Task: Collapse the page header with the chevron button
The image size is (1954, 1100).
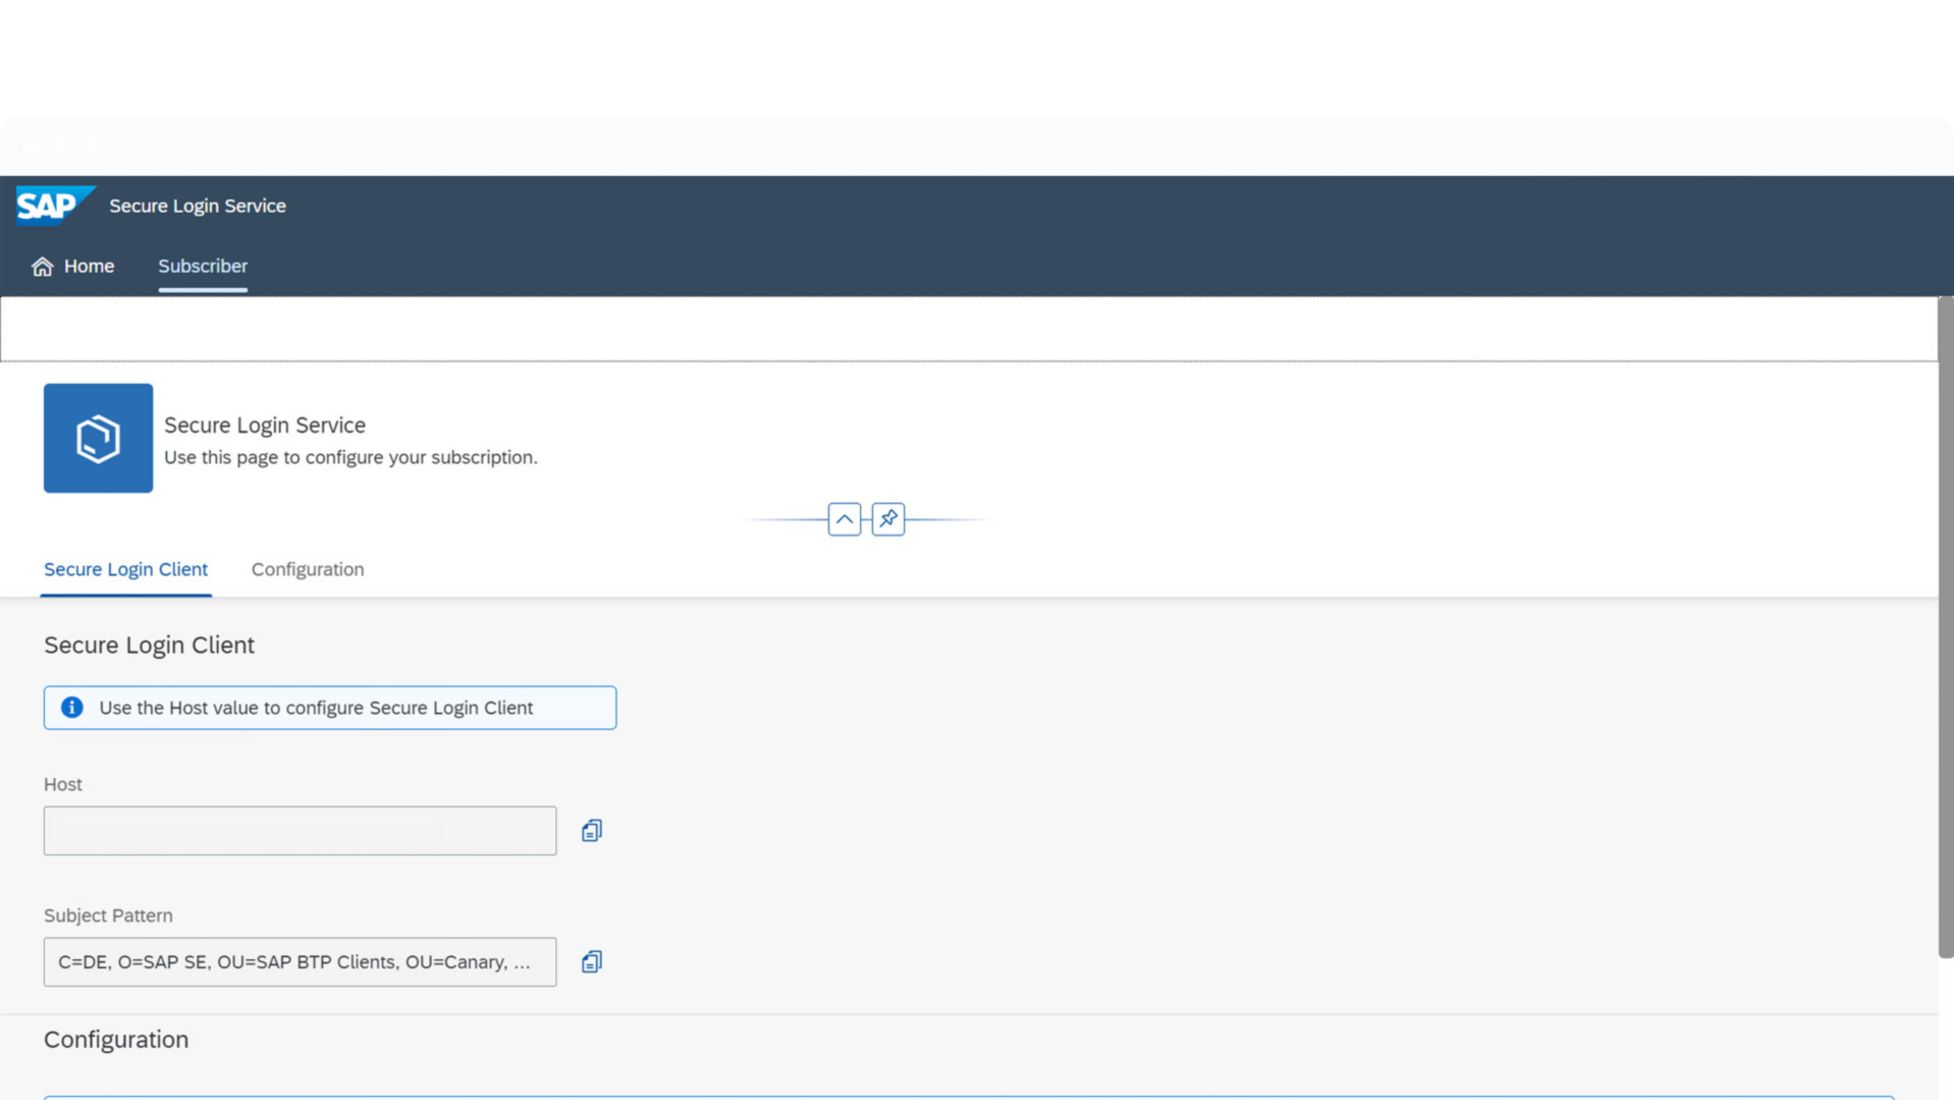Action: click(844, 519)
